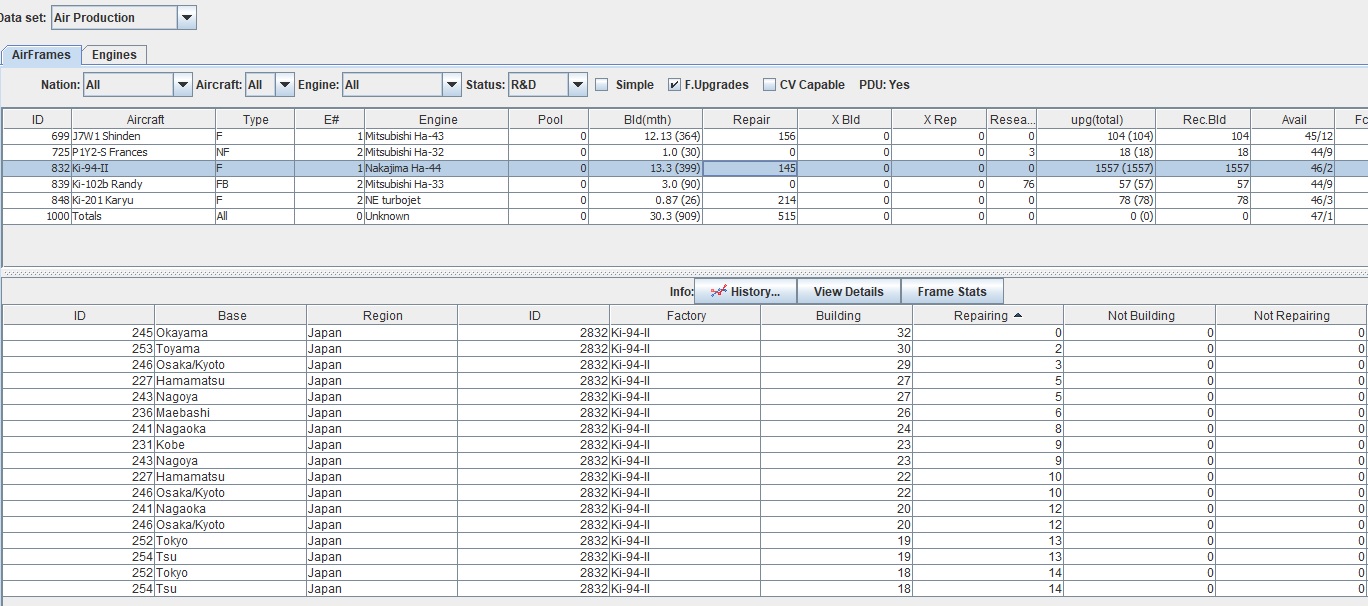Screen dimensions: 1368x606
Task: Select the Kobe base row
Action: (x=684, y=445)
